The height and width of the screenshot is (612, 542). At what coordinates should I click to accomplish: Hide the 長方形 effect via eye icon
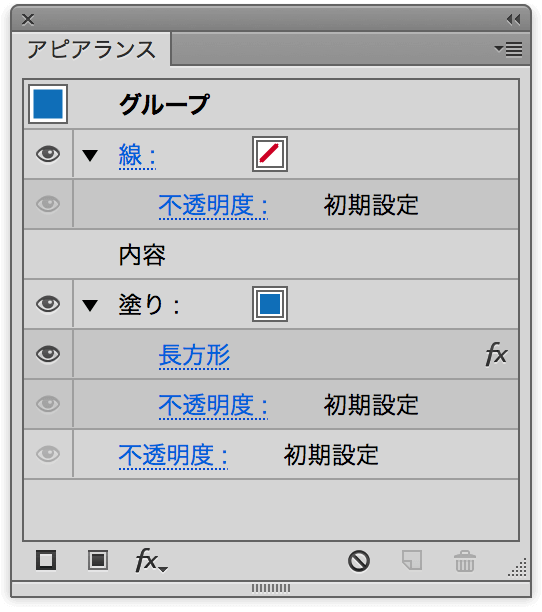[x=48, y=354]
